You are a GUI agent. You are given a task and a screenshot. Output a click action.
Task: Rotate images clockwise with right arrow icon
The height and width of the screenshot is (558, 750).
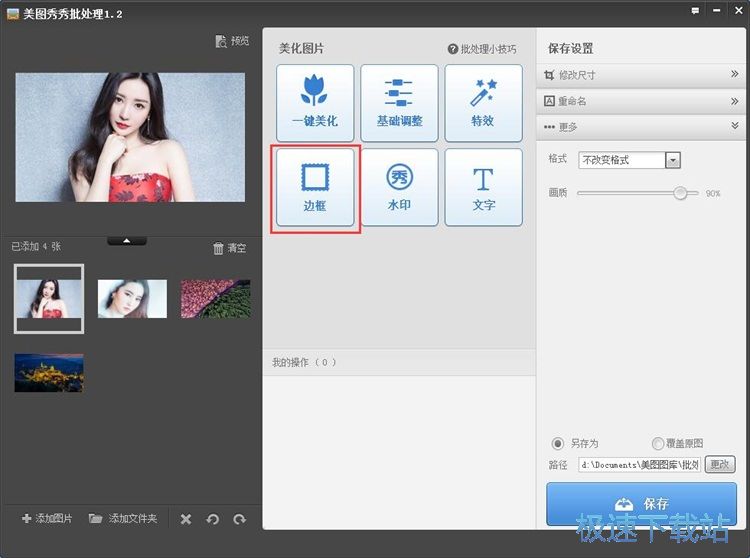coord(239,519)
